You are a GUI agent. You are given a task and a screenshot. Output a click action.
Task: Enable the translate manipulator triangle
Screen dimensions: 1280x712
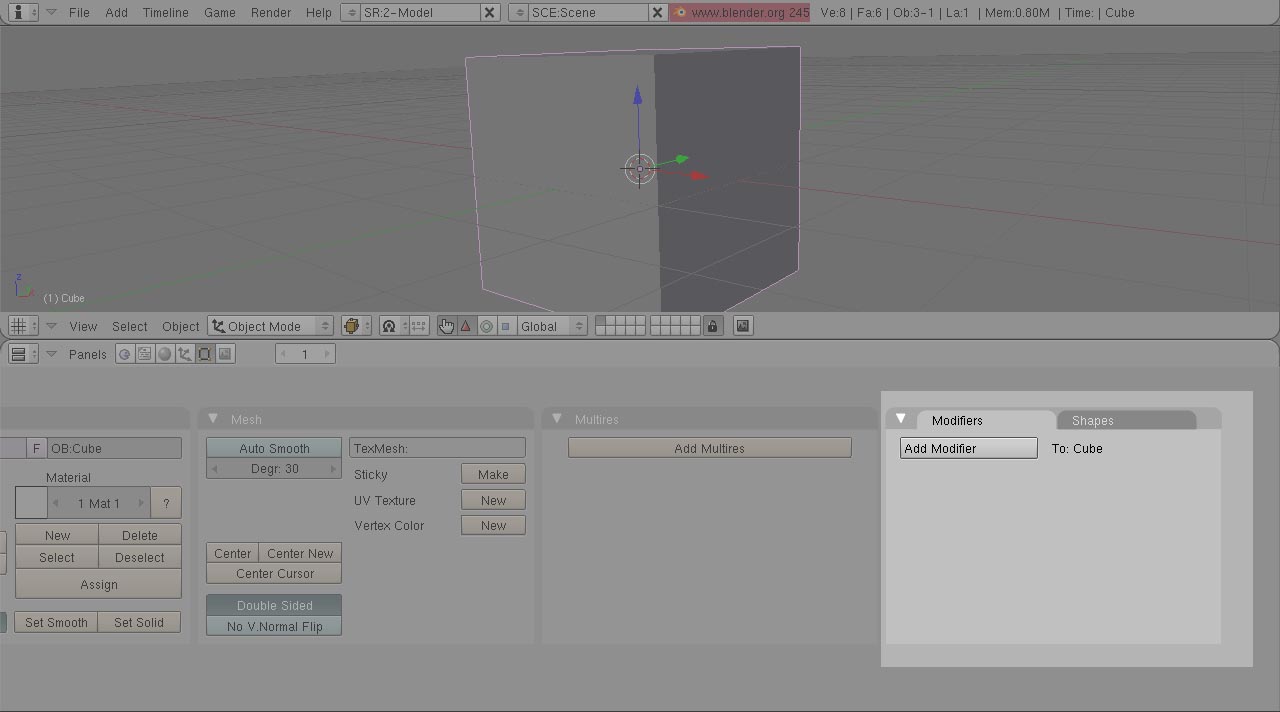pos(465,326)
